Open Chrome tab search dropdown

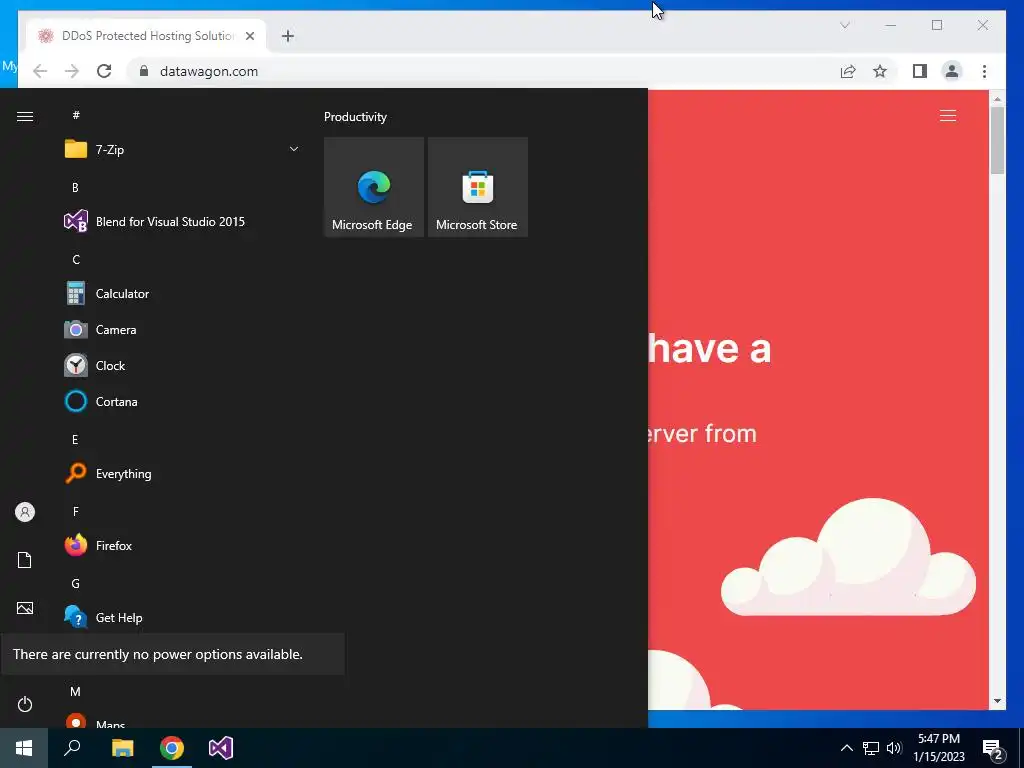click(x=844, y=25)
